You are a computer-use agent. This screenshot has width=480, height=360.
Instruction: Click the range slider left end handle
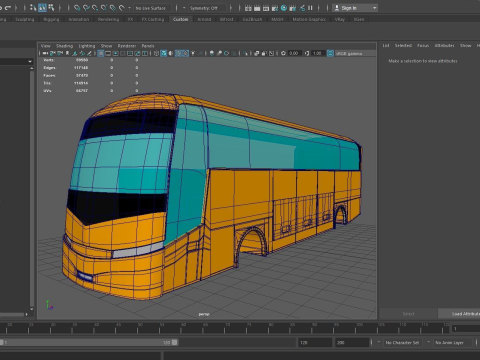click(x=2, y=342)
